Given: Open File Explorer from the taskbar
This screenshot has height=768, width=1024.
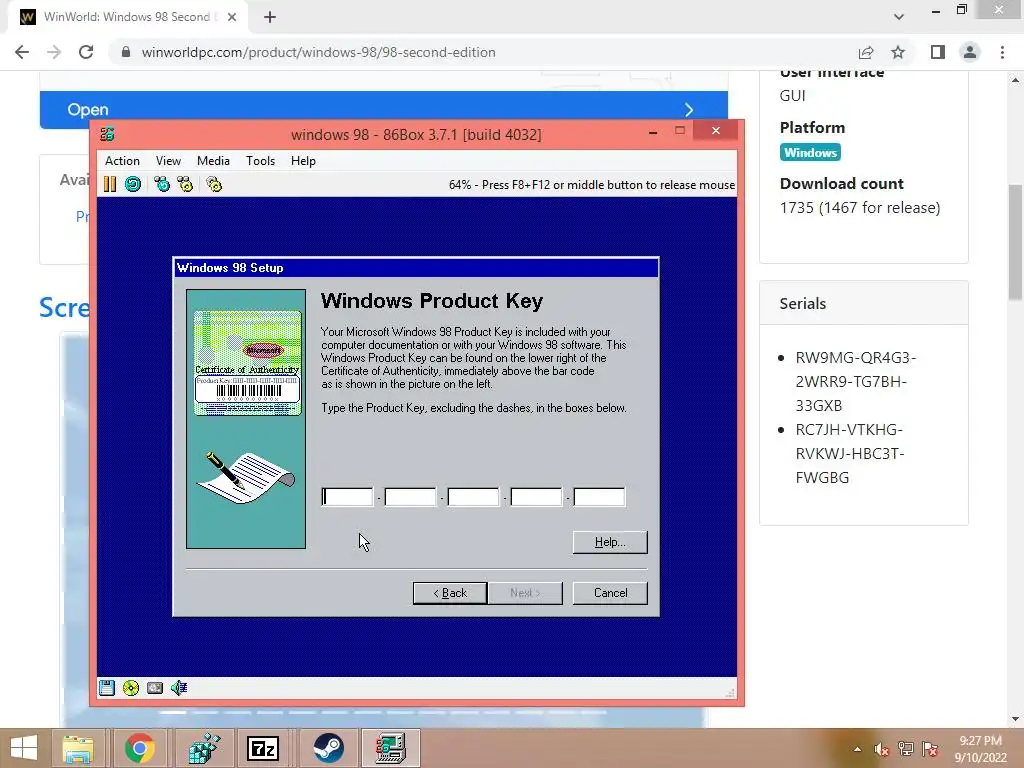Looking at the screenshot, I should pyautogui.click(x=78, y=748).
